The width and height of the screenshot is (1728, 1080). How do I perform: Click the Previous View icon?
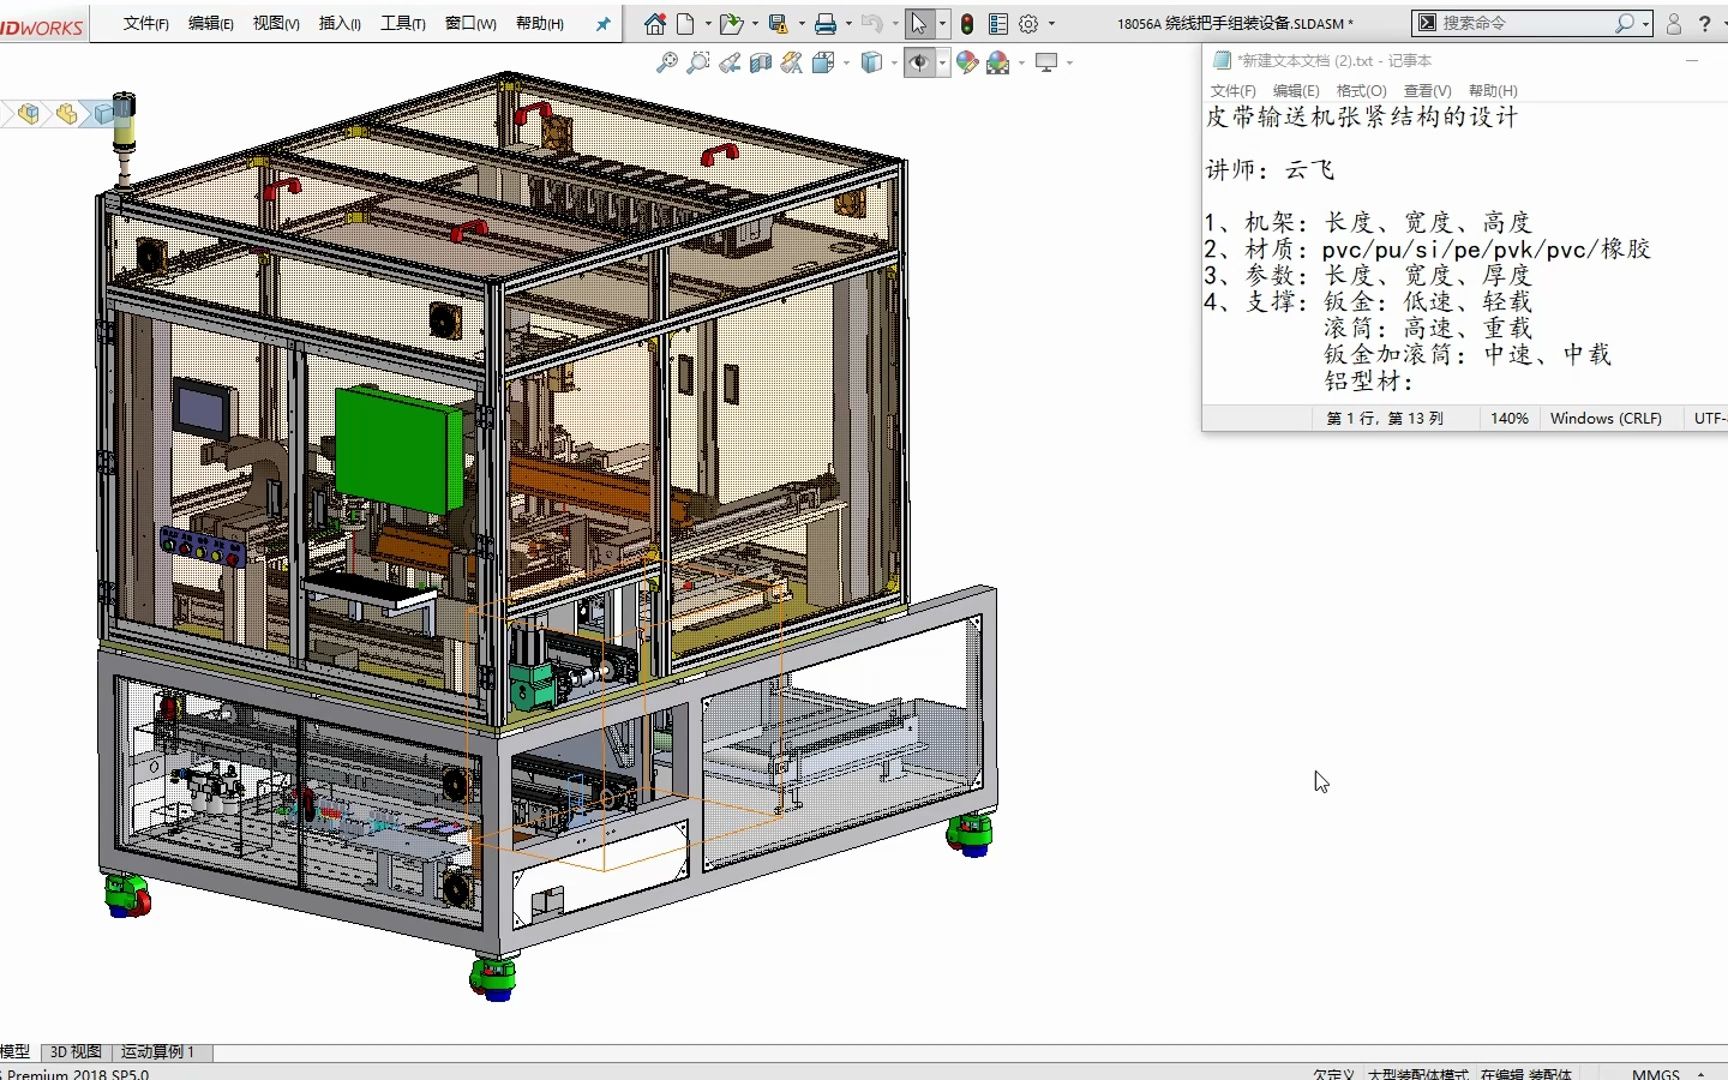pos(730,63)
